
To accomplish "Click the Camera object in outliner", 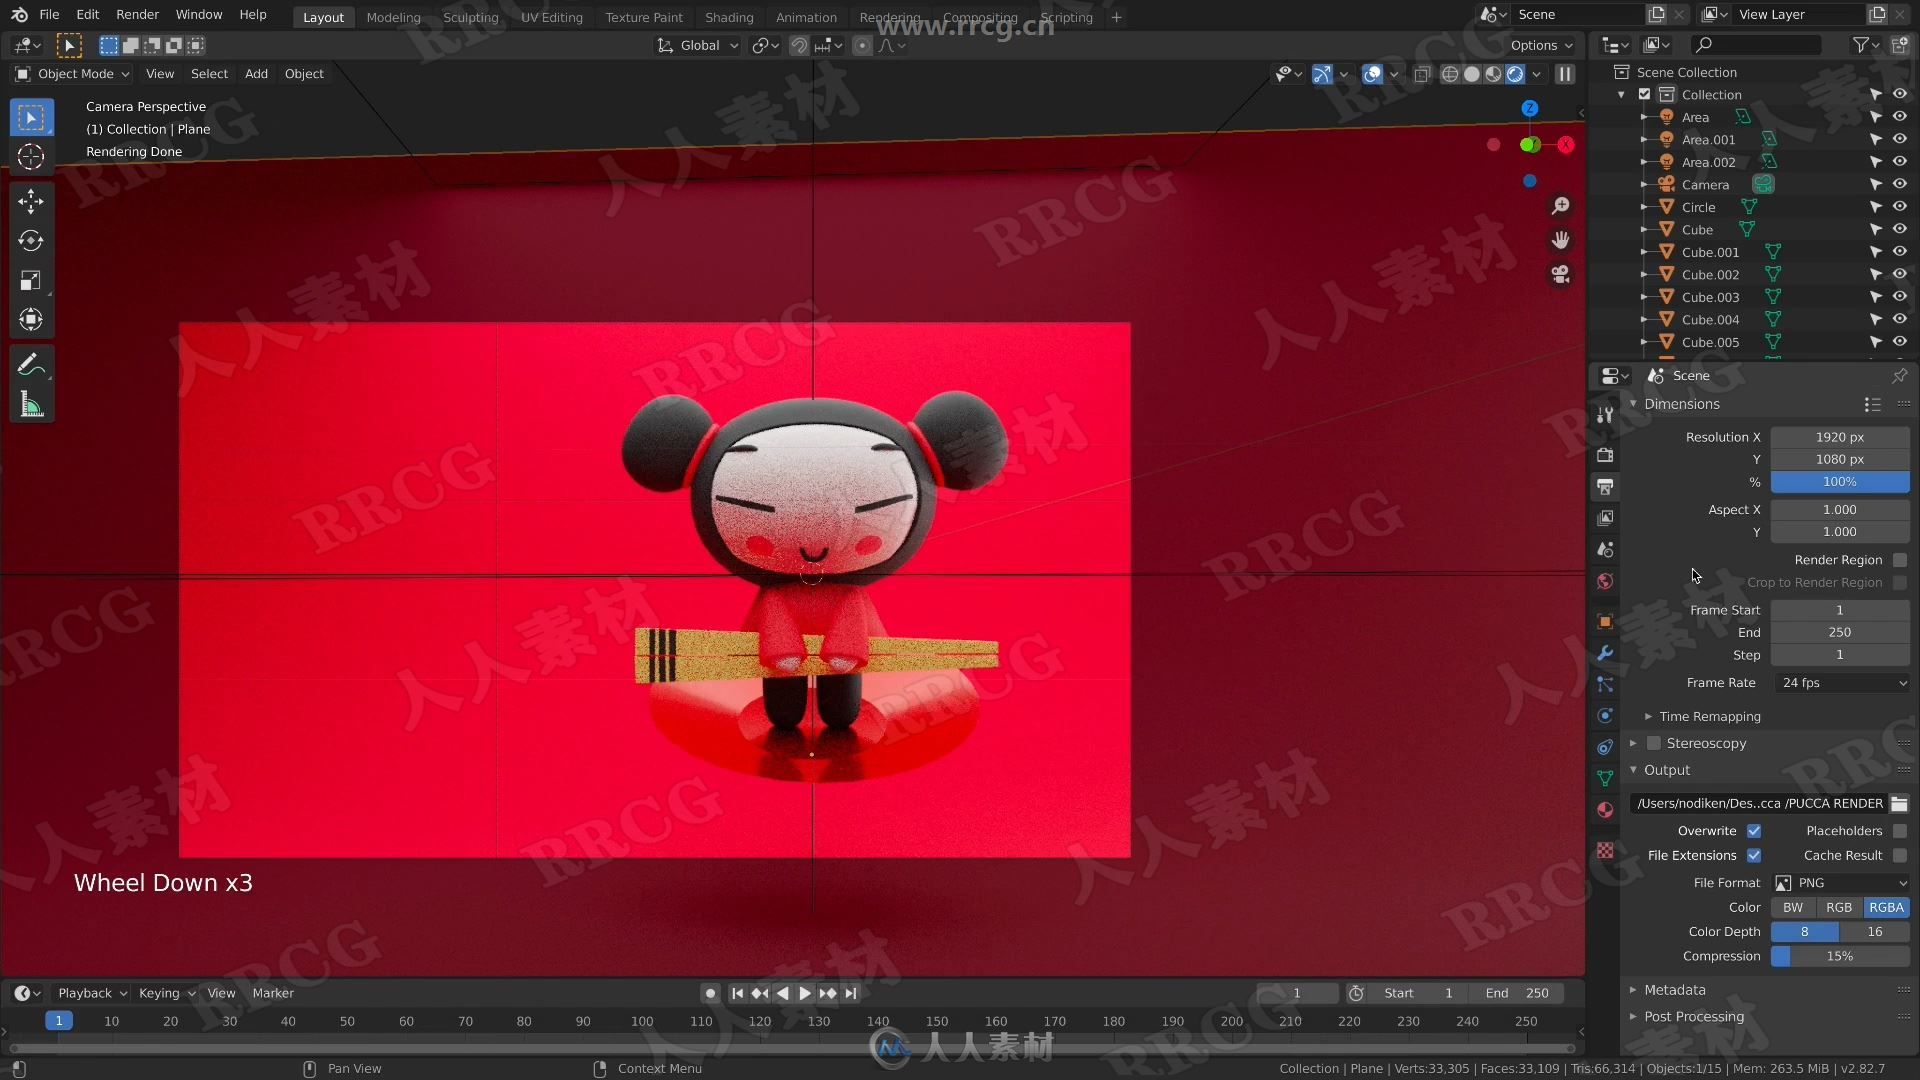I will 1706,183.
